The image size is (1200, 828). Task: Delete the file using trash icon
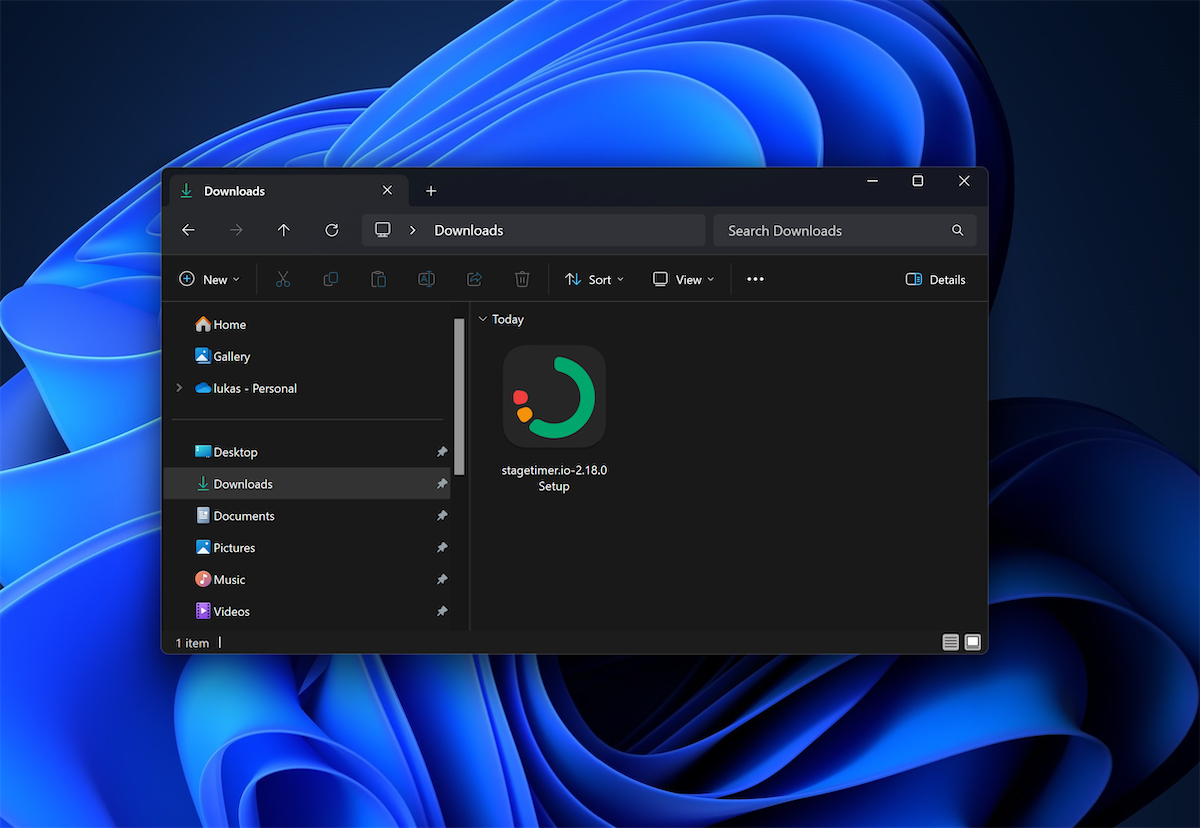coord(522,279)
